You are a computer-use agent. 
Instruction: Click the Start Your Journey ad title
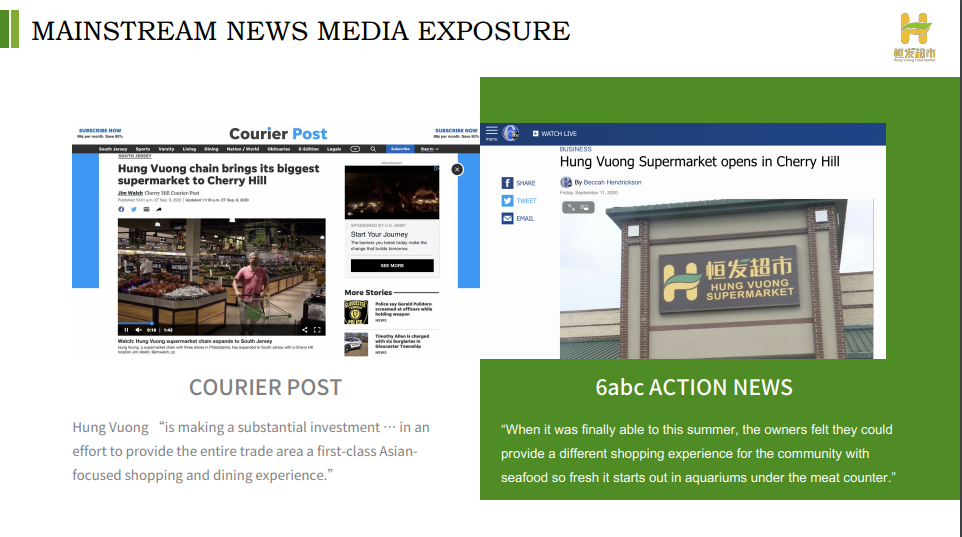(x=379, y=234)
